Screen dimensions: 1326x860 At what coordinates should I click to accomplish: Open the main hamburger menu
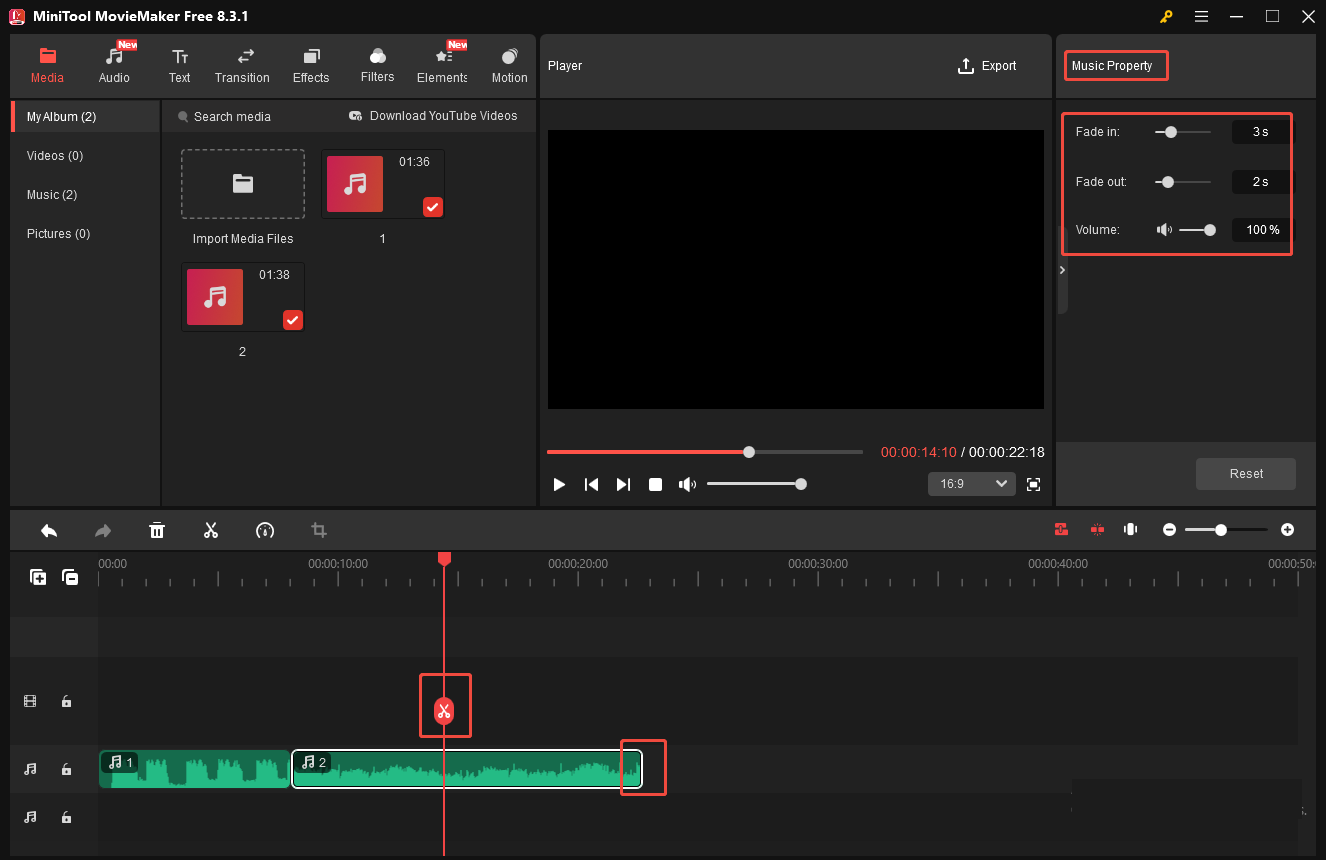tap(1201, 16)
